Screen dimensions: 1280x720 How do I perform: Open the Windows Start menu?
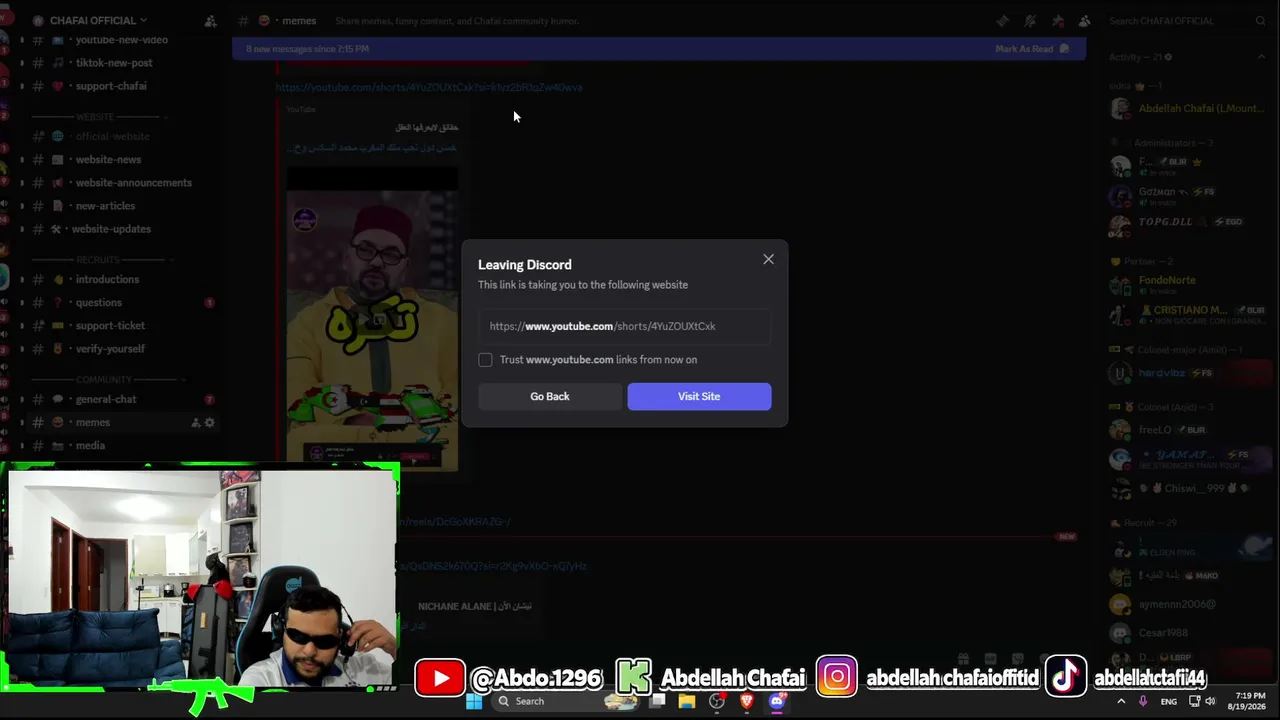point(474,701)
